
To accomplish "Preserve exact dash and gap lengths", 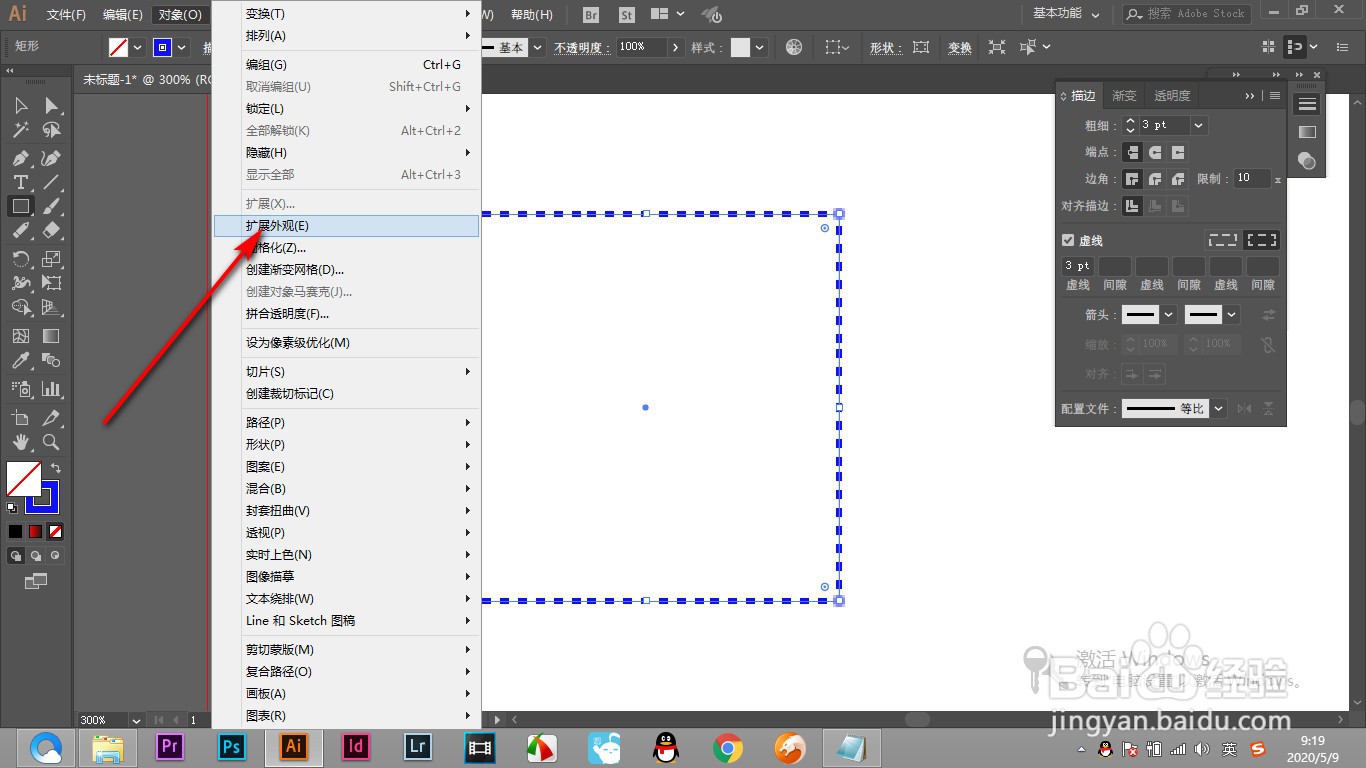I will click(x=1223, y=240).
